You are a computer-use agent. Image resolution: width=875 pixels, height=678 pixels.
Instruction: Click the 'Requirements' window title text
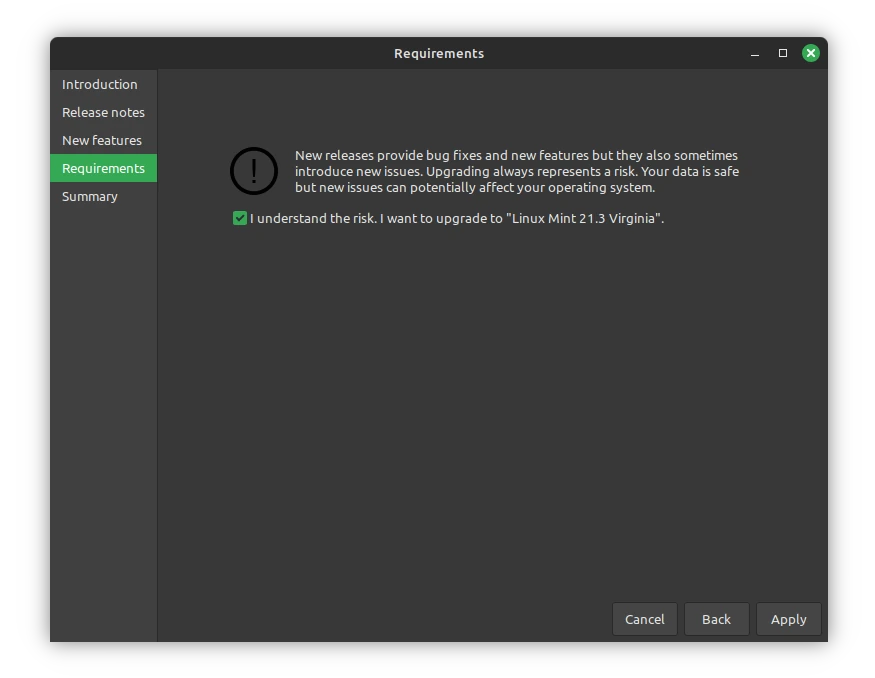[438, 53]
